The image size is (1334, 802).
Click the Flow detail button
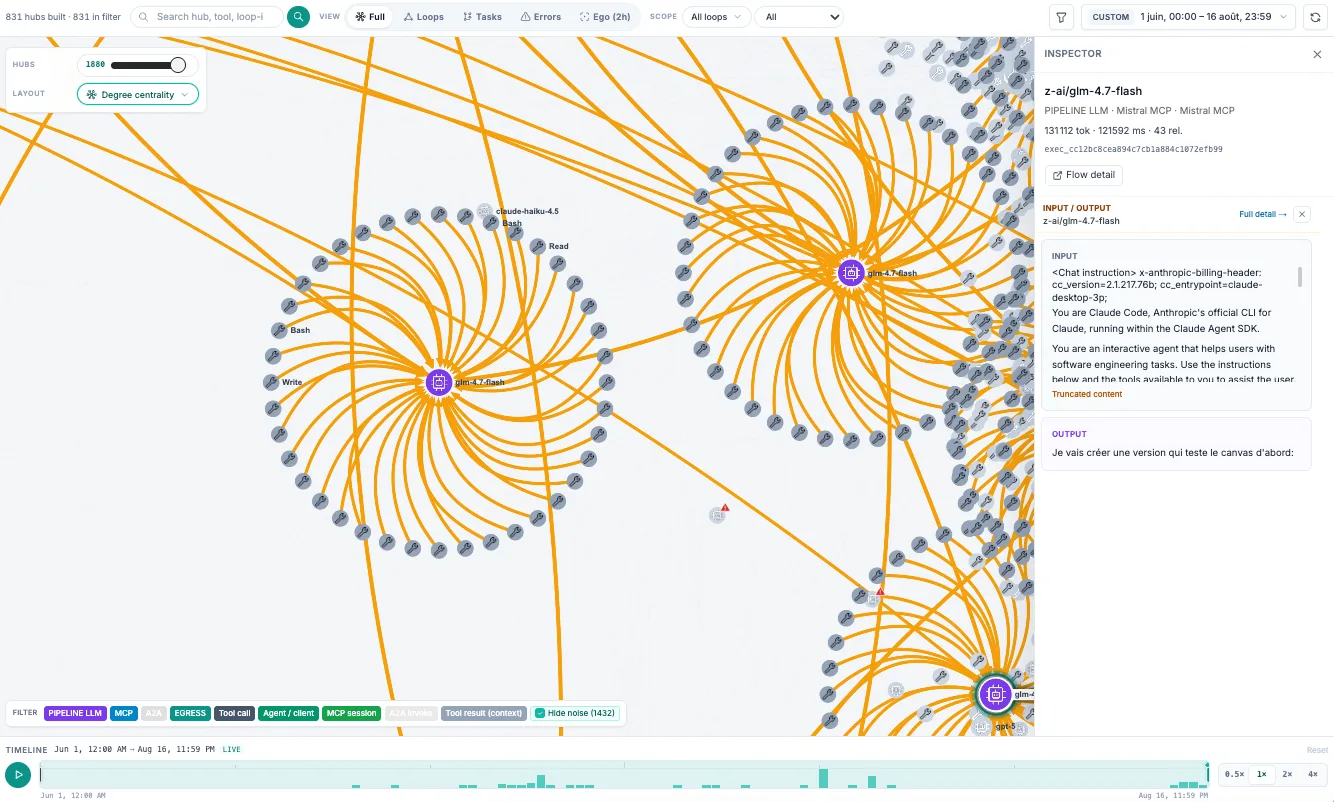(x=1083, y=175)
